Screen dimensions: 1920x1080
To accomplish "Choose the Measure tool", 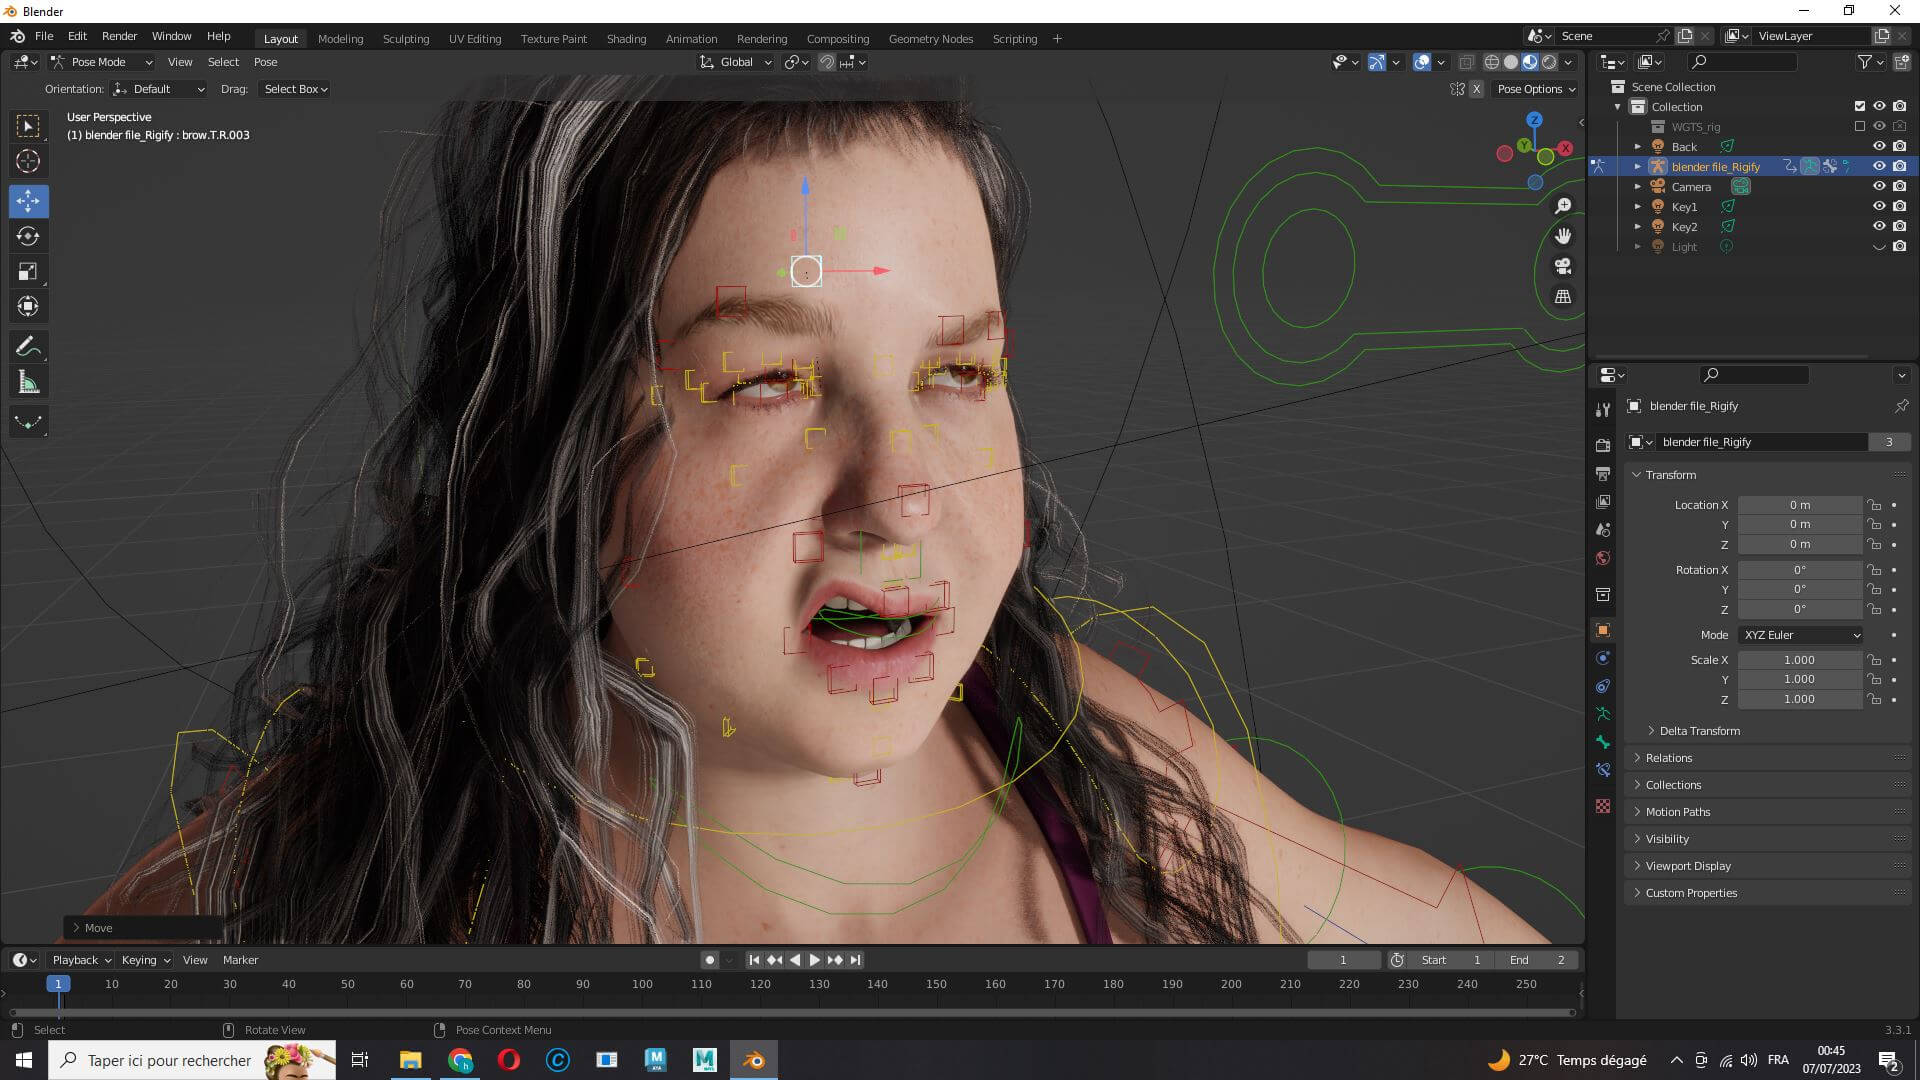I will pos(28,383).
